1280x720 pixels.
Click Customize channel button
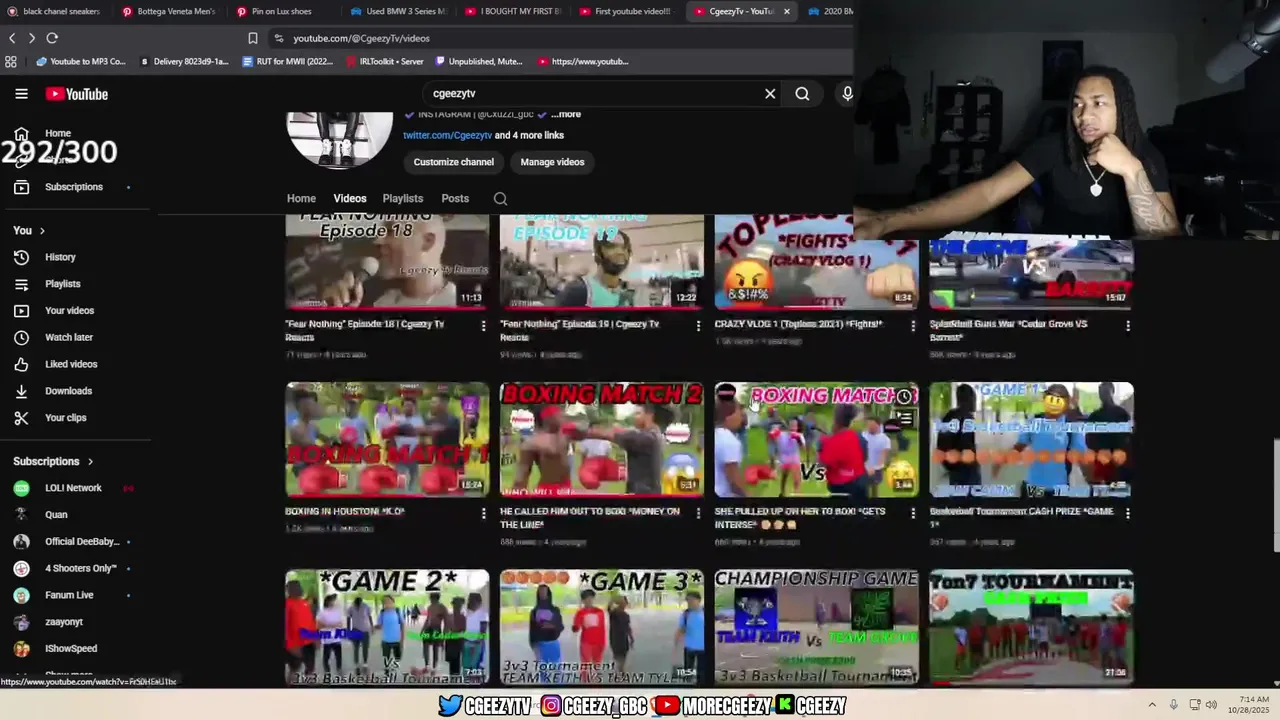coord(454,162)
